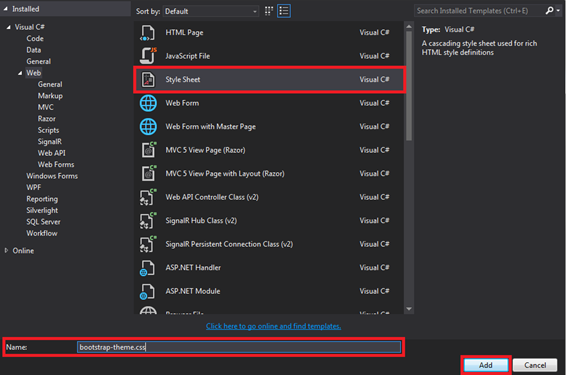This screenshot has height=375, width=566.
Task: Pick the MVC 5 View Page (Razor) icon
Action: coord(148,150)
